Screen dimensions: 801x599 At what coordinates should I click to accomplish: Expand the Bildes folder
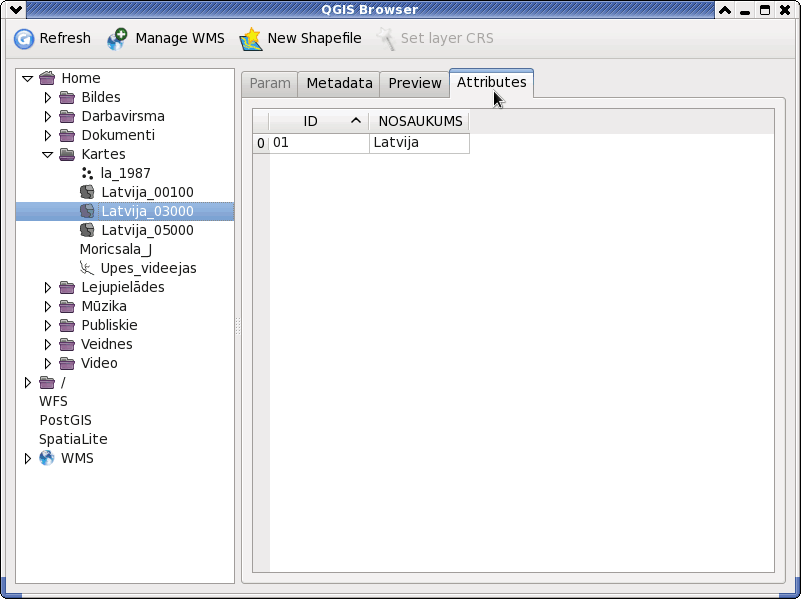click(x=48, y=97)
